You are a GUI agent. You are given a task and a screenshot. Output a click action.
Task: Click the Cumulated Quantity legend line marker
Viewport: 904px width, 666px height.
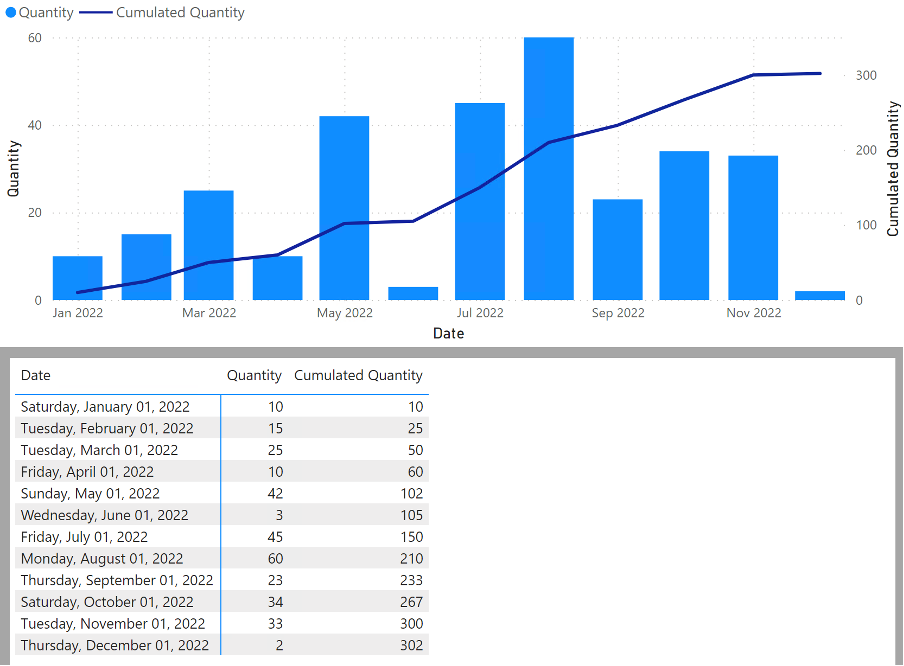click(95, 13)
